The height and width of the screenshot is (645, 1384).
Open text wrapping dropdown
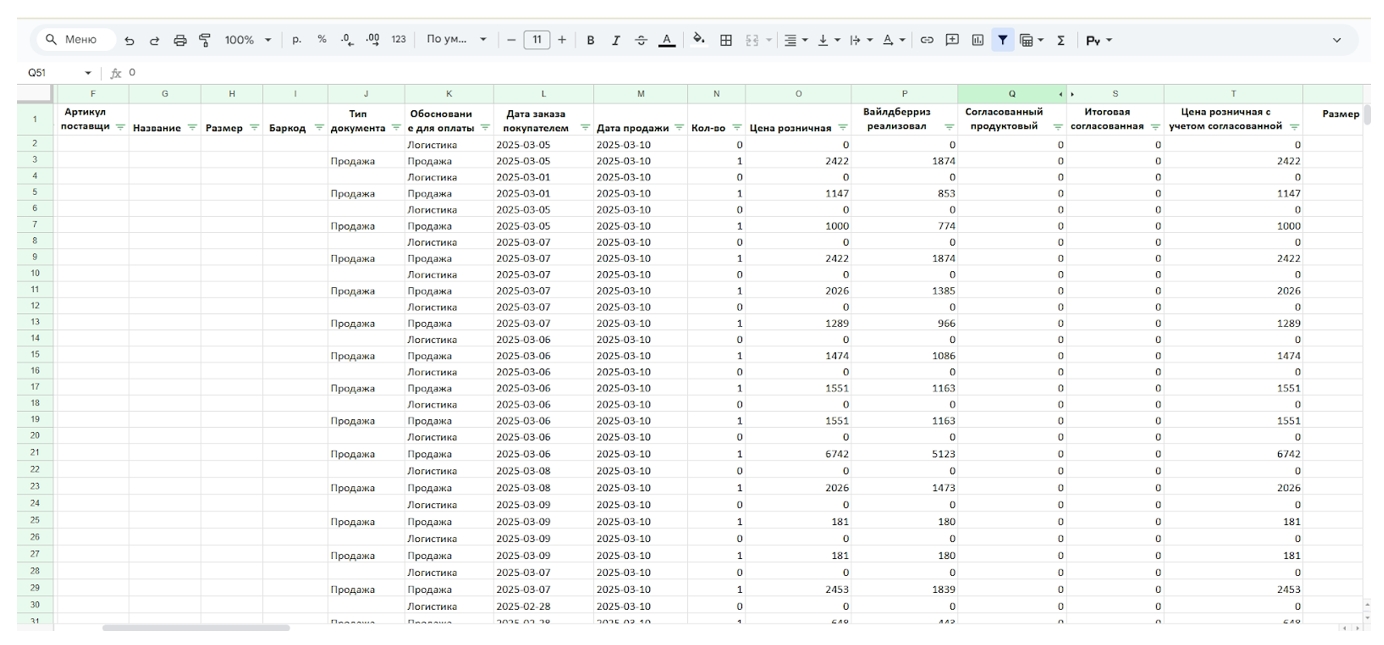pos(862,40)
